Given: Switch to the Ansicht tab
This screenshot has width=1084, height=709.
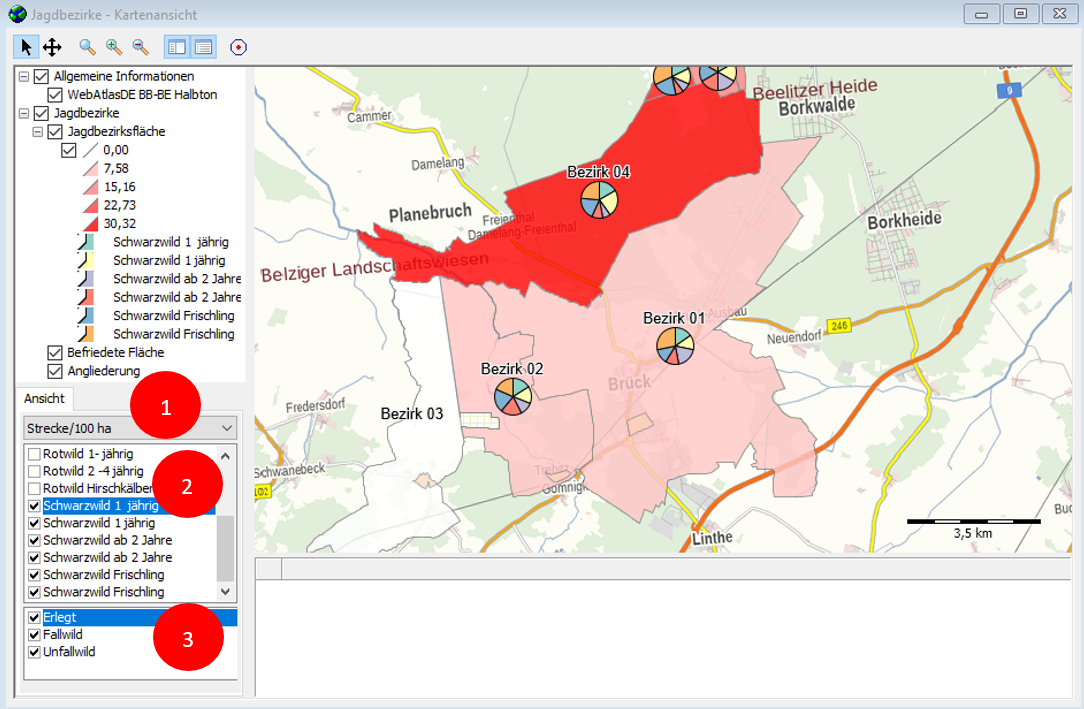Looking at the screenshot, I should [x=44, y=398].
